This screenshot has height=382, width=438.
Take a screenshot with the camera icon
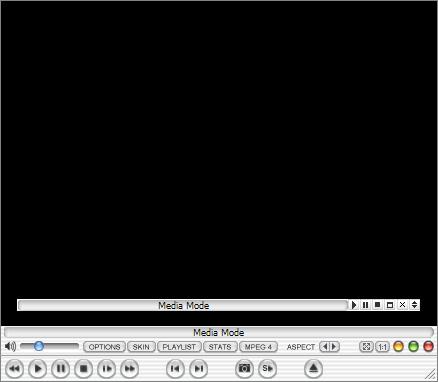[244, 369]
